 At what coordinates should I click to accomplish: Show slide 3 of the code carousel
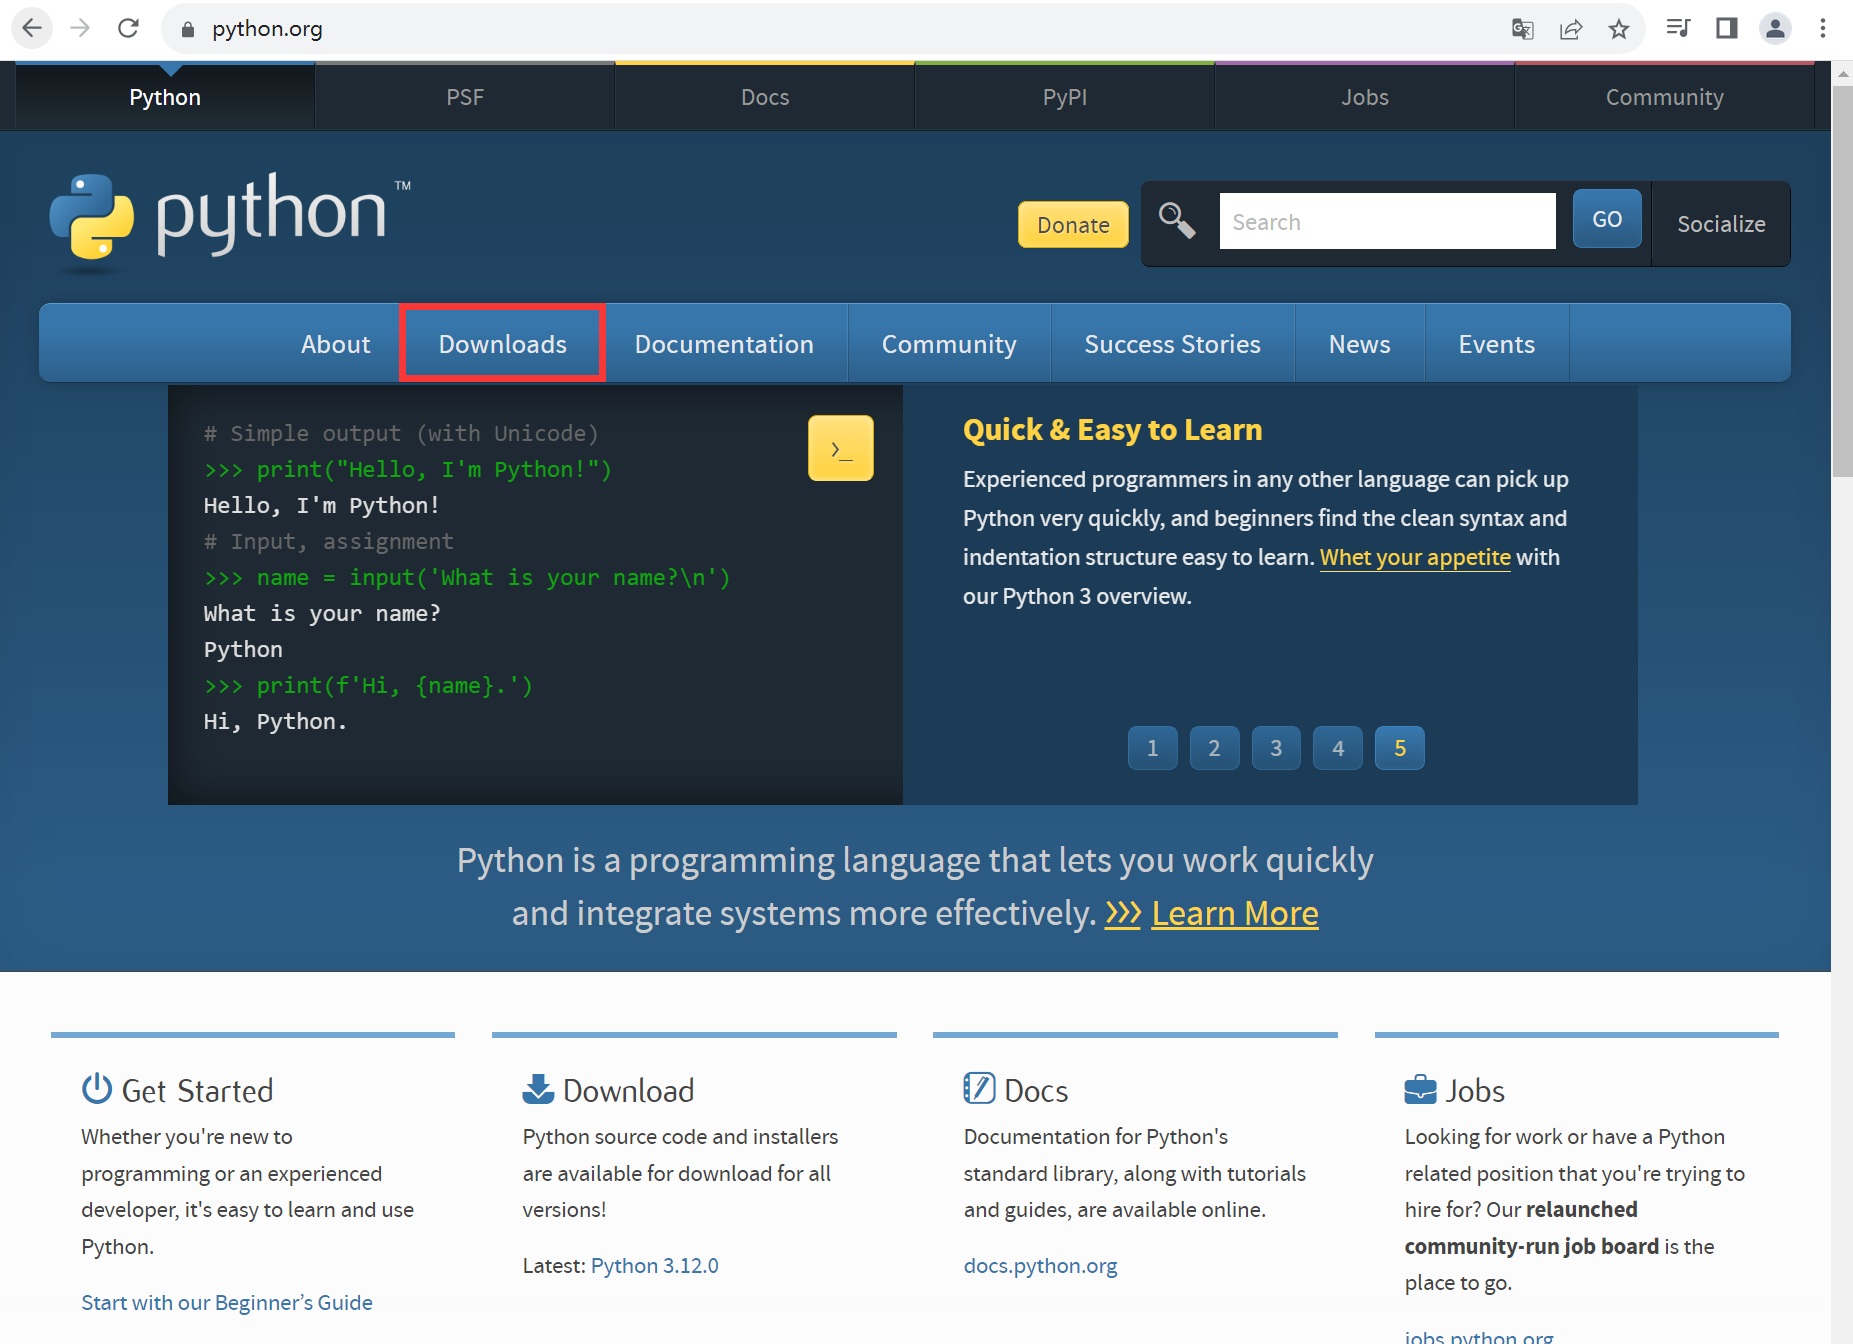1276,748
